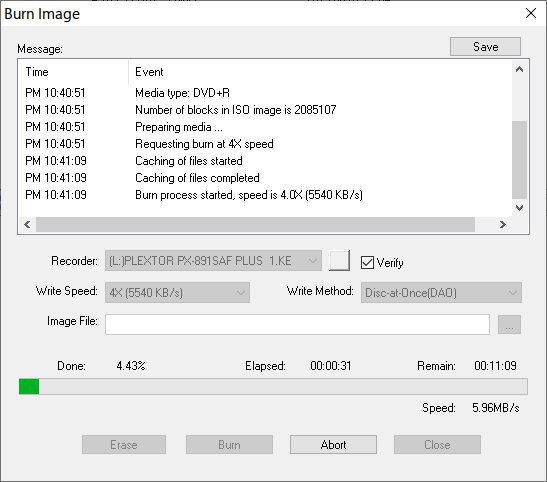Click the greyed-out Burn button

tap(229, 445)
